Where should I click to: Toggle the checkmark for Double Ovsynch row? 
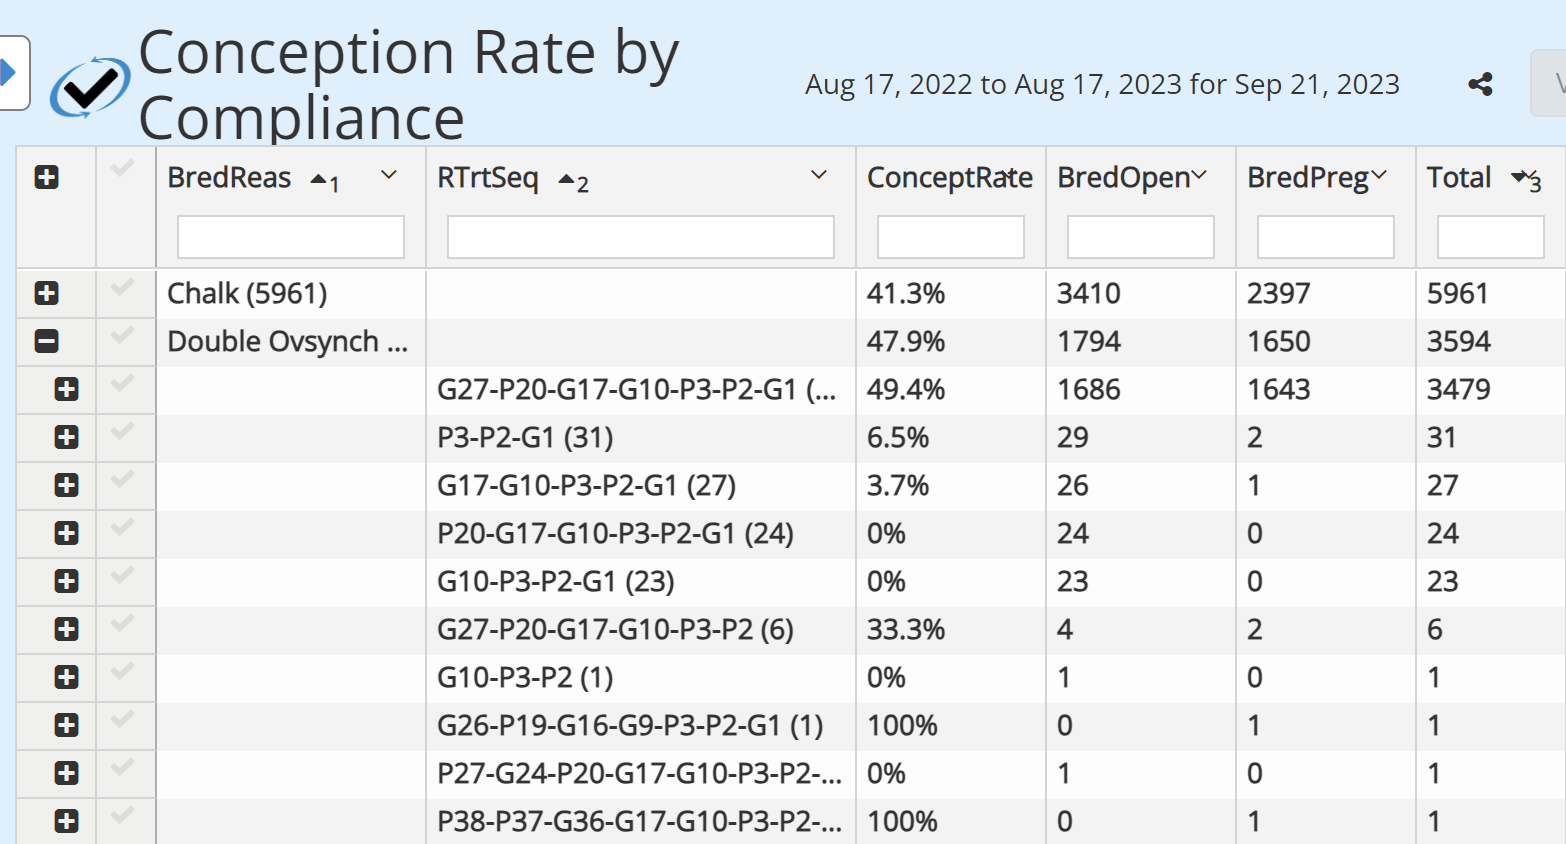click(x=122, y=336)
